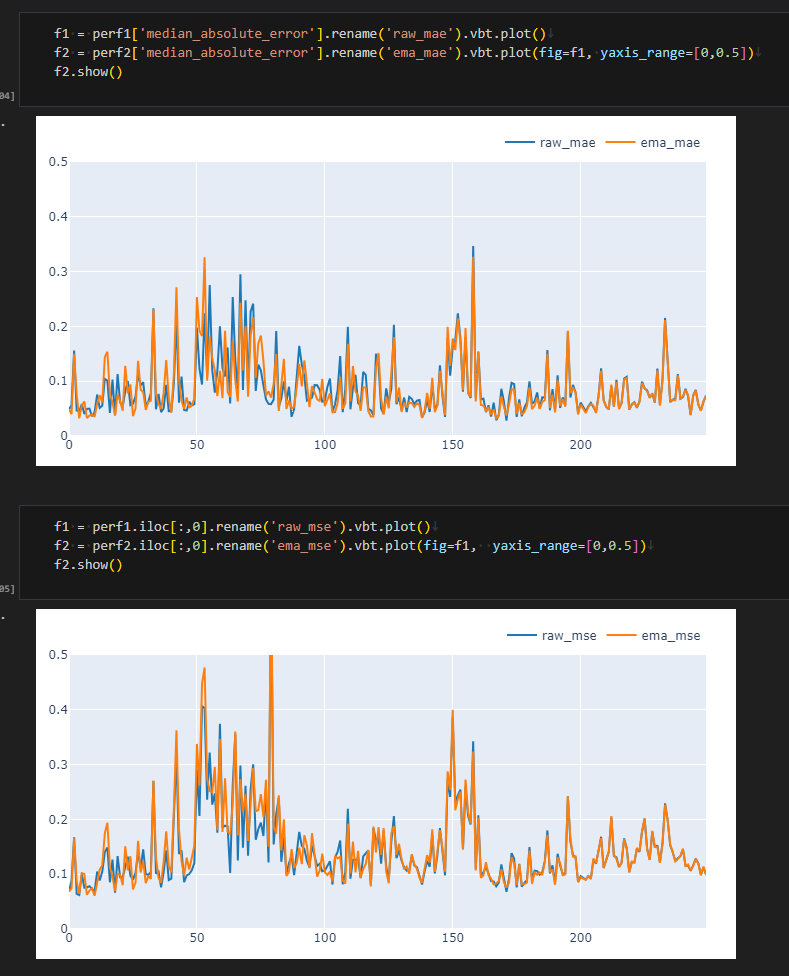The height and width of the screenshot is (976, 789).
Task: Toggle raw_mae trace in first chart legend
Action: pyautogui.click(x=550, y=143)
